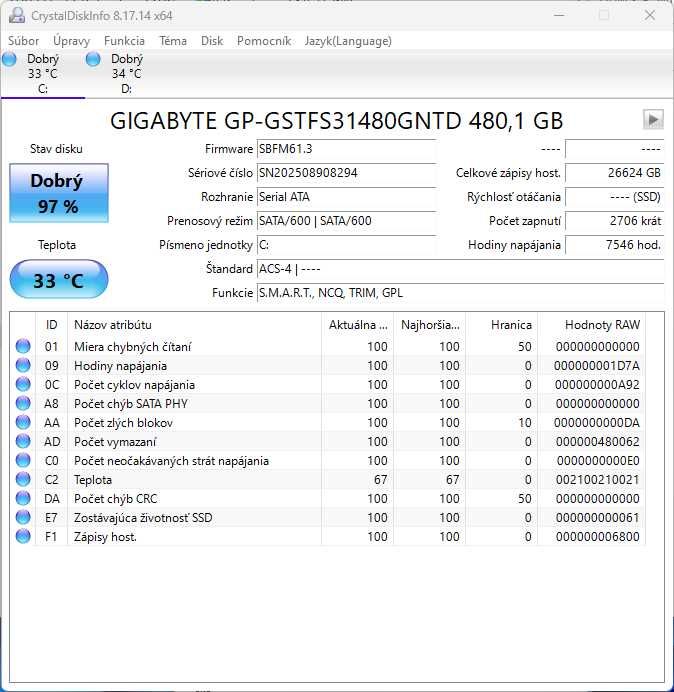Click the Rozhranie field Serial ATA

pos(346,197)
